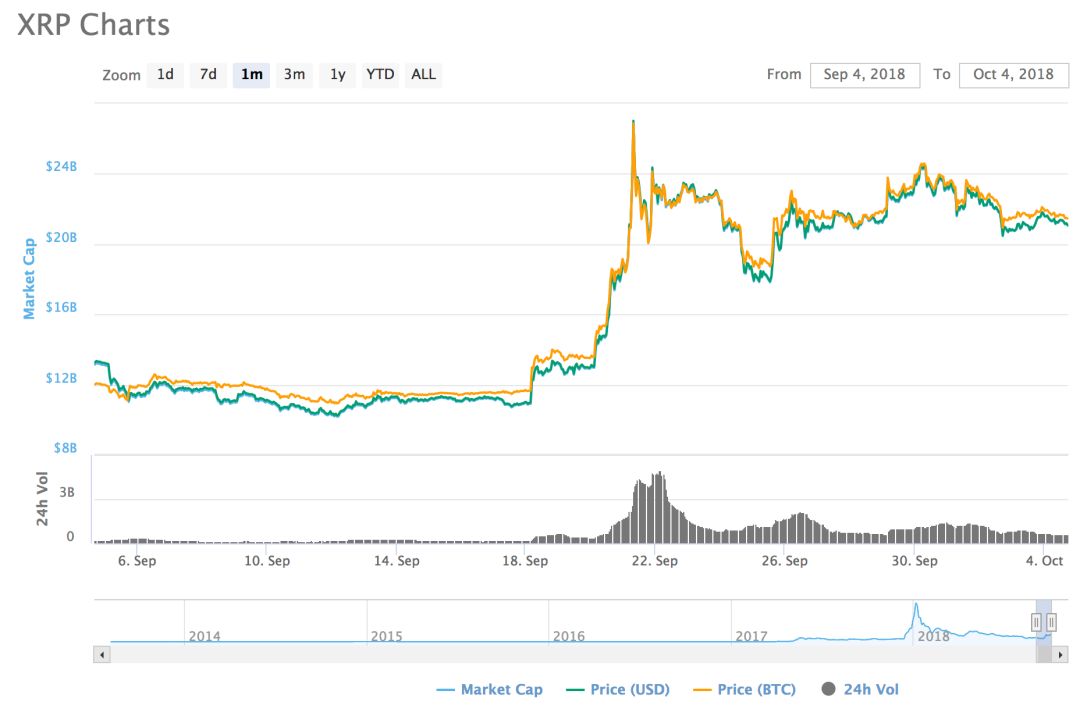Click the $8B axis value
Image resolution: width=1080 pixels, height=712 pixels.
65,448
